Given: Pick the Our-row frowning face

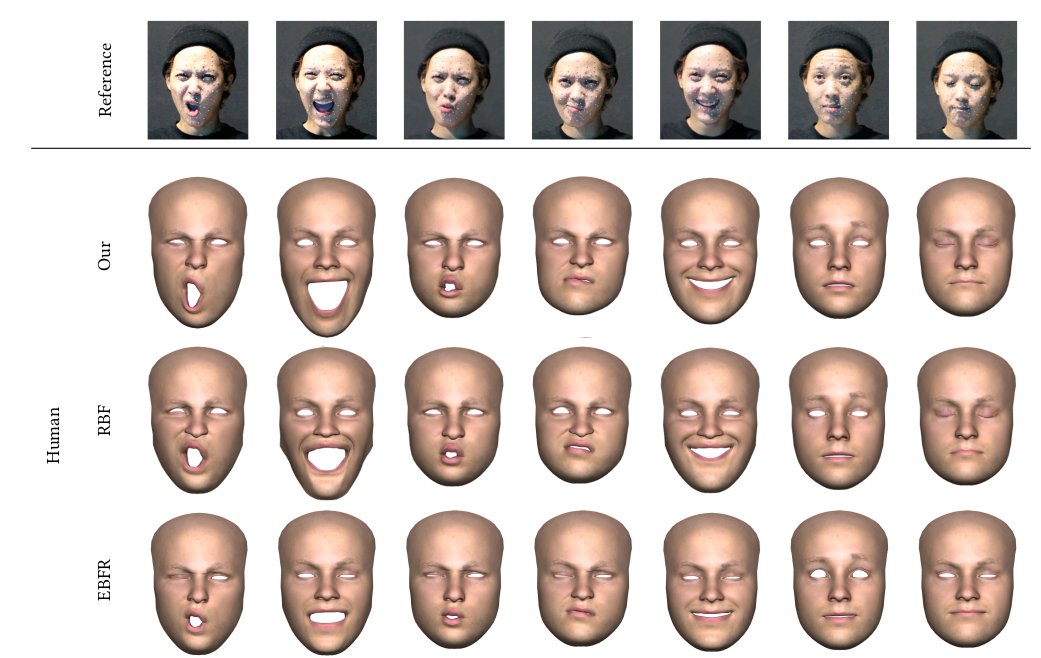Looking at the screenshot, I should coord(582,245).
